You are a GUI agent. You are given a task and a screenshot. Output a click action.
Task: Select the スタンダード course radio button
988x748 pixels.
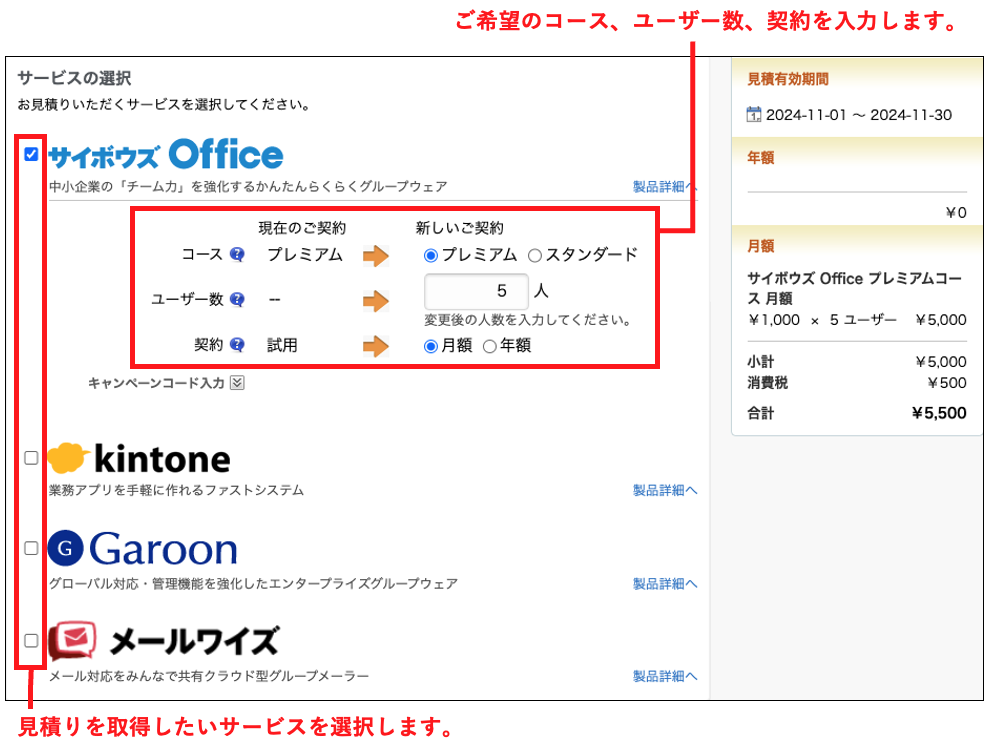[x=535, y=255]
